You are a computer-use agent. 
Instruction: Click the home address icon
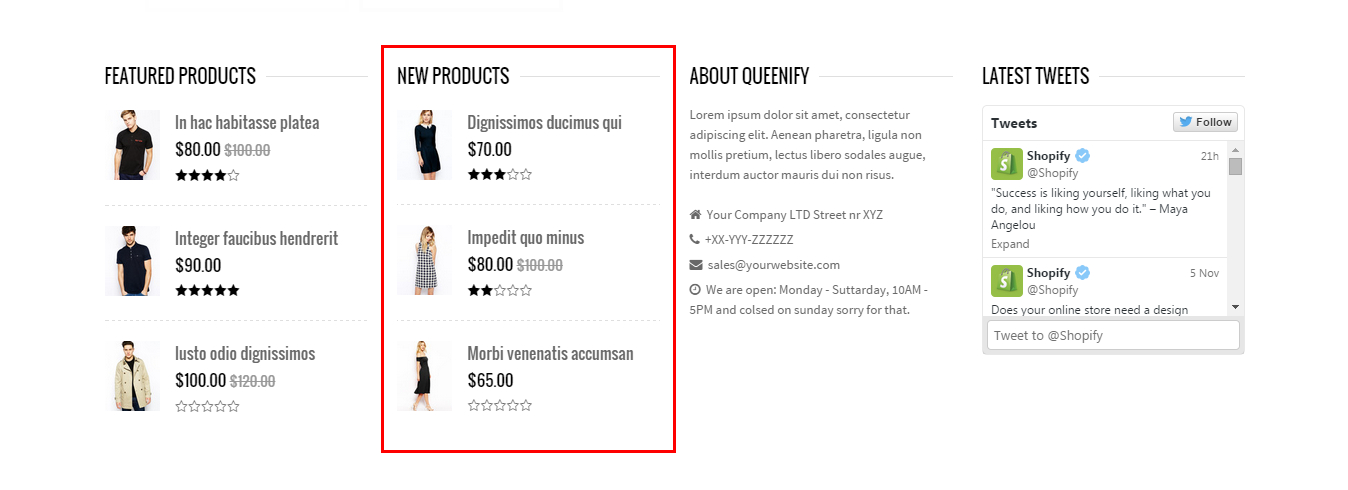click(x=695, y=215)
